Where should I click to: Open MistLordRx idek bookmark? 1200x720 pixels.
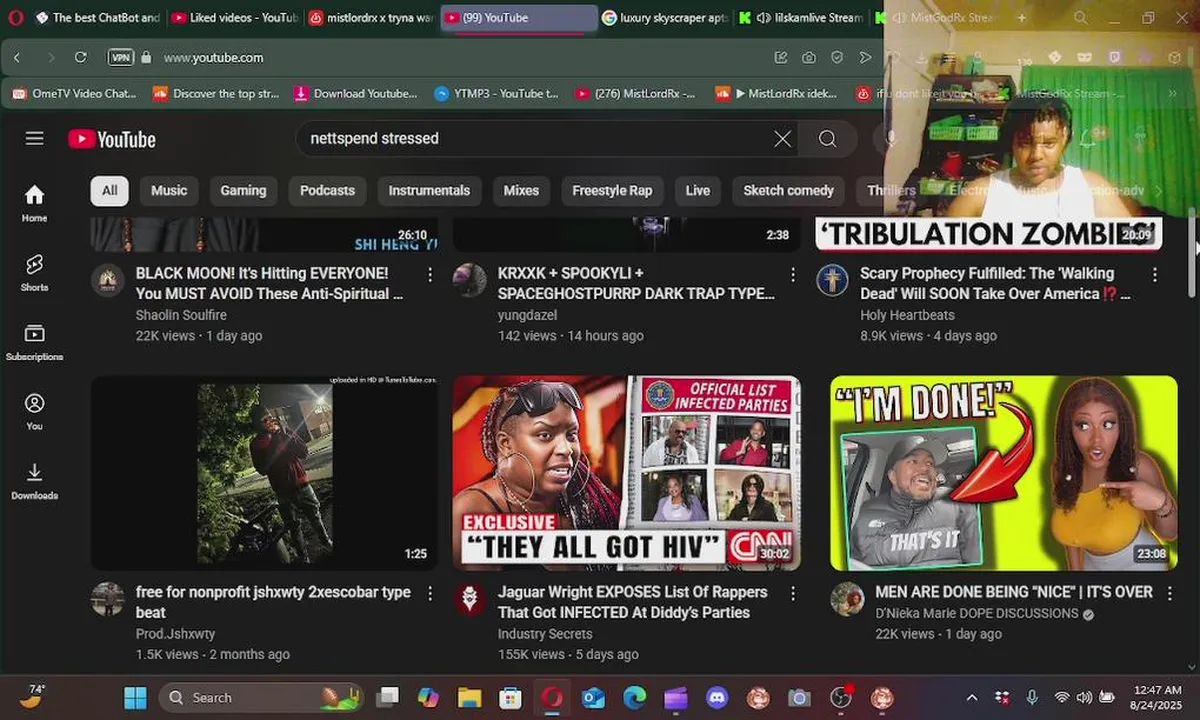(x=777, y=94)
